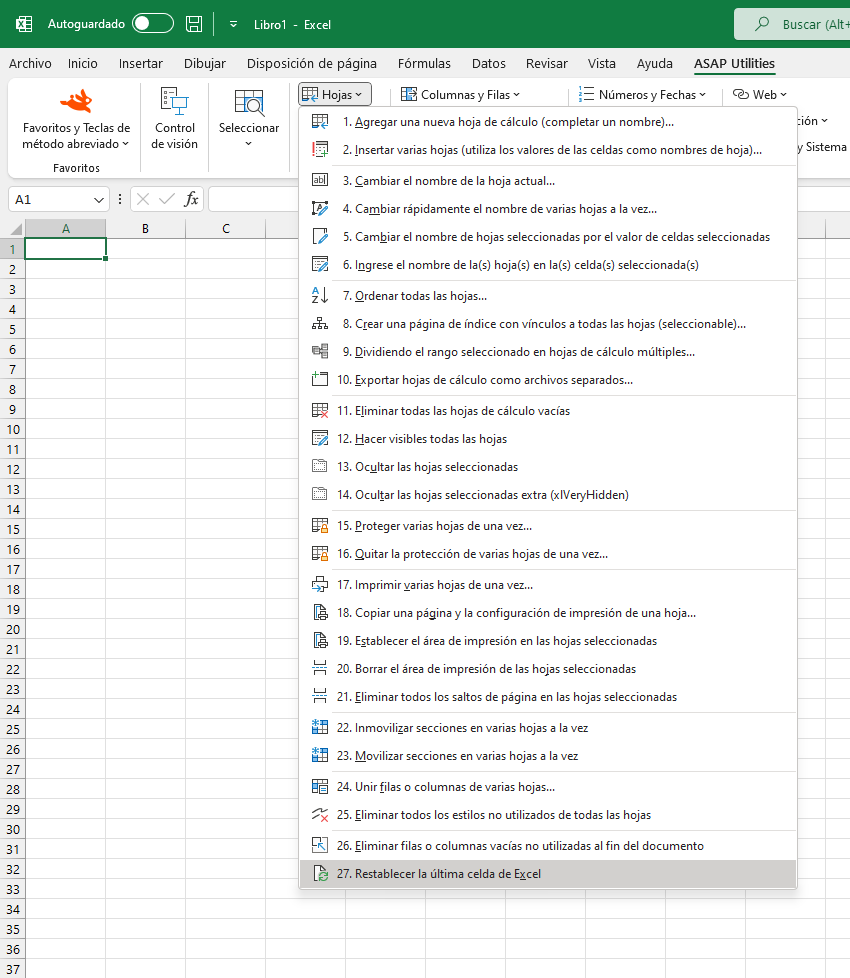Click the 'Agregar una nueva hoja' icon

(320, 122)
